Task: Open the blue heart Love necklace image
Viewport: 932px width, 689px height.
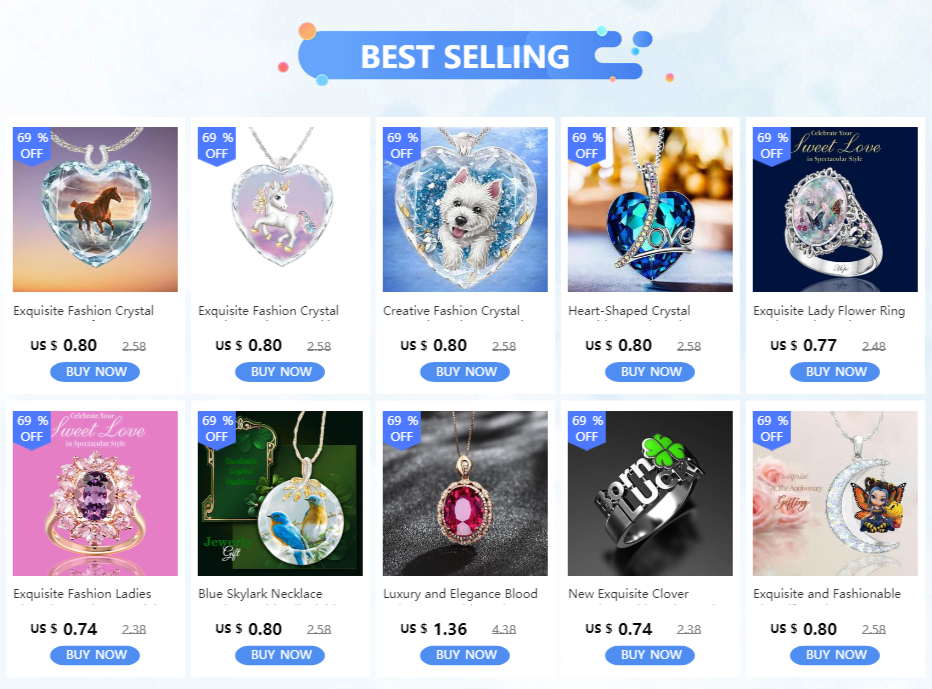Action: tap(650, 209)
